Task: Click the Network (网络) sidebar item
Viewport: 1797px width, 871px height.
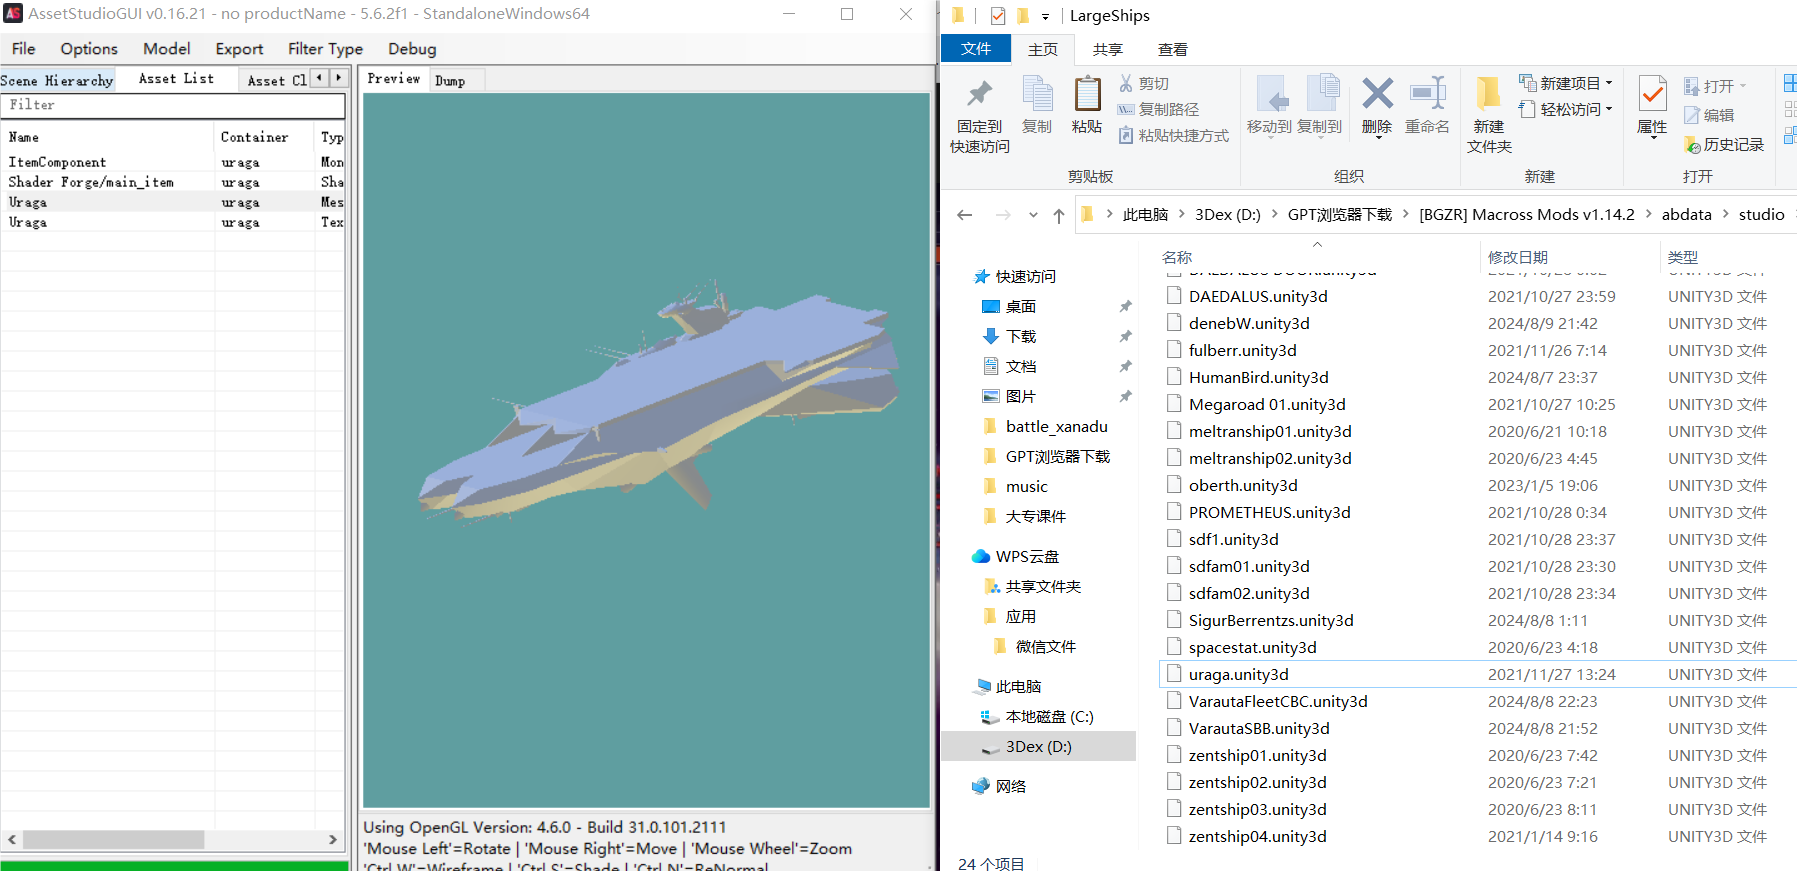Action: (999, 786)
